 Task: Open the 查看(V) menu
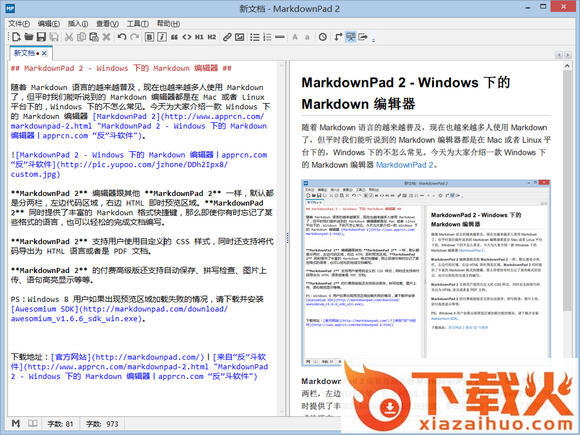108,24
